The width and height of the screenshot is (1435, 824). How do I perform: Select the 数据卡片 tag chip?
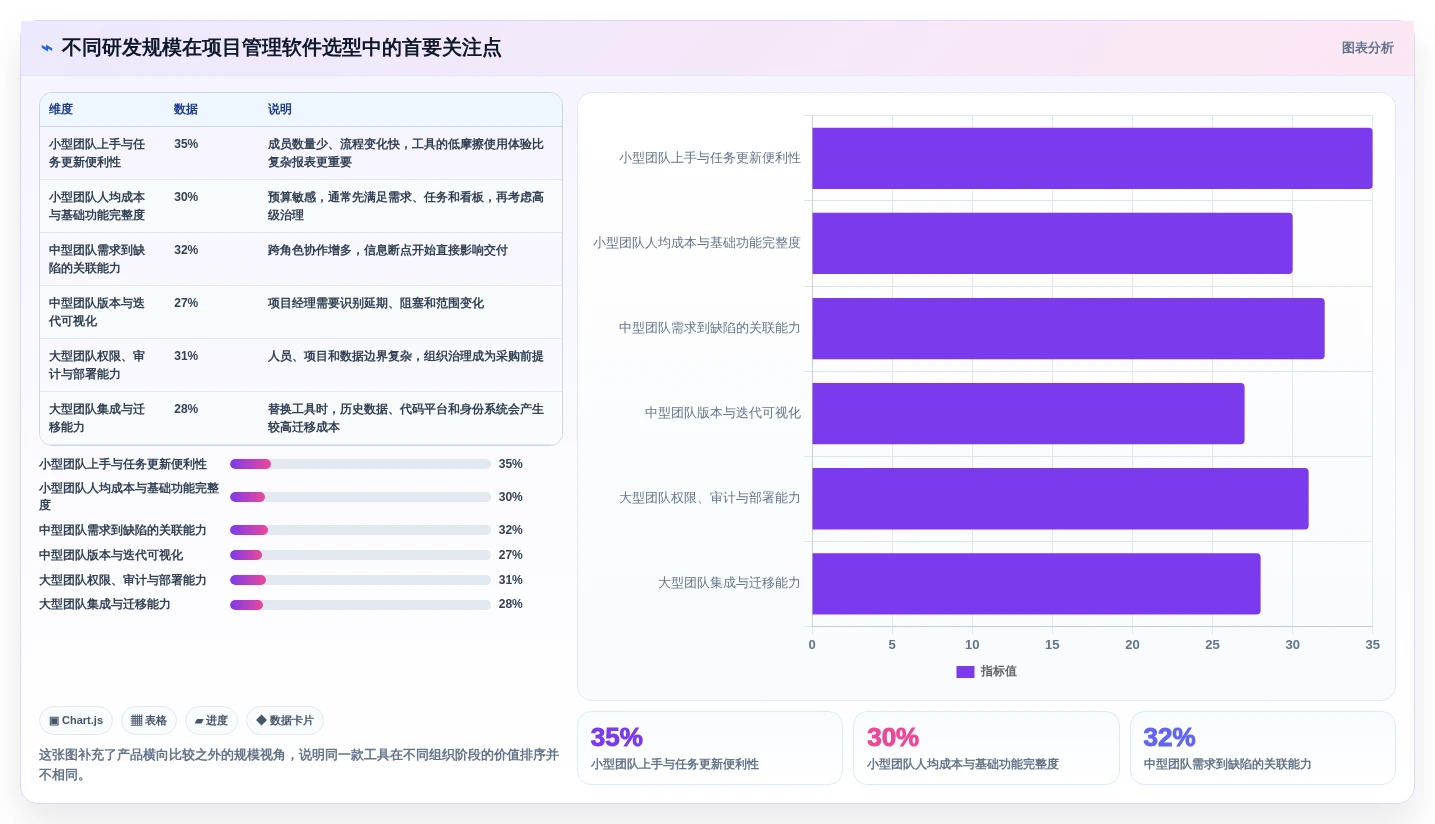point(285,720)
